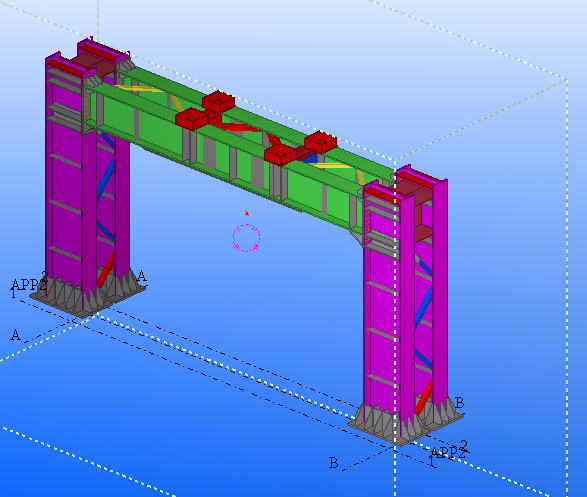Select the pink dashed rotation-center circle

coord(246,237)
